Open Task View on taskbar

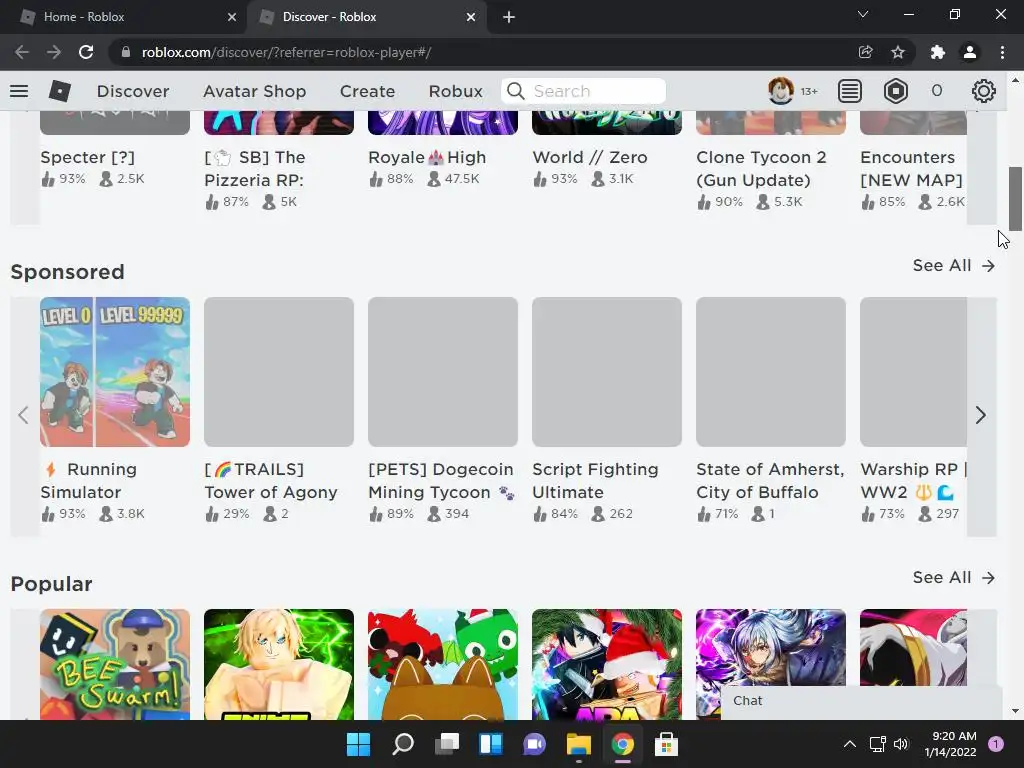pos(447,744)
